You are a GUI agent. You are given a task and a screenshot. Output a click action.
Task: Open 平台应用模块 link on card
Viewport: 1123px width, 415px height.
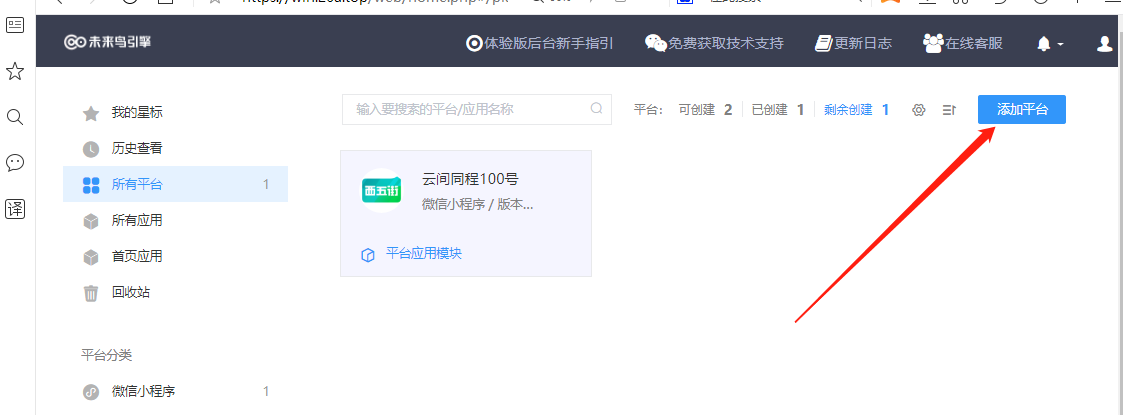click(x=424, y=253)
